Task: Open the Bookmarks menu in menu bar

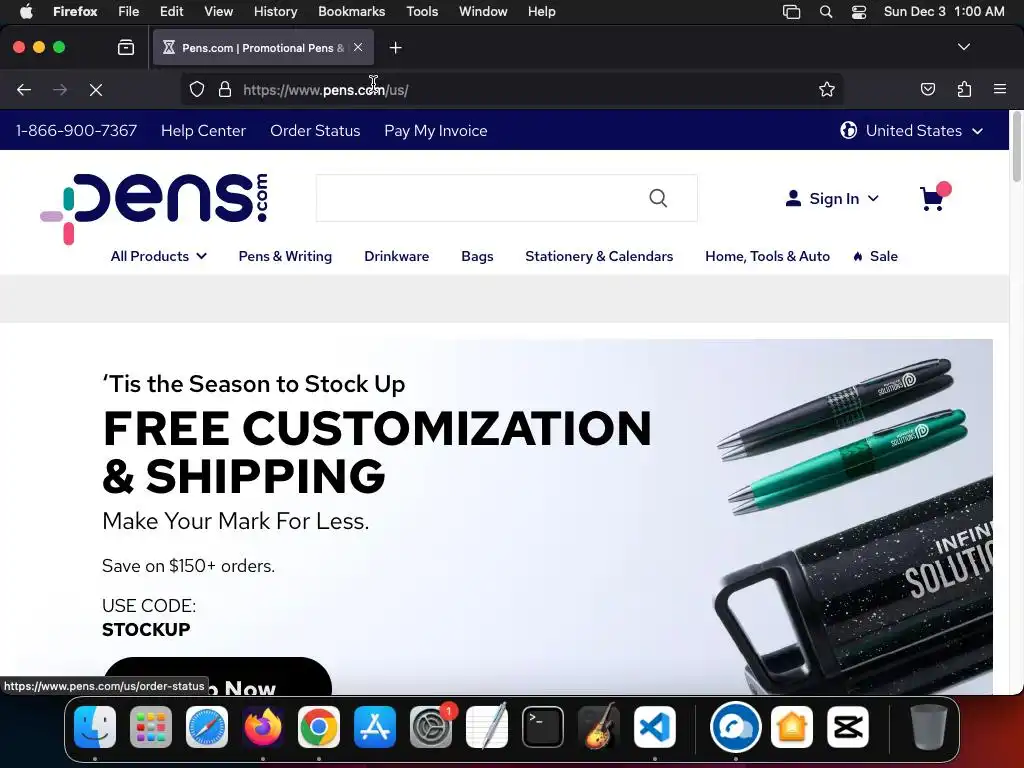Action: [351, 12]
